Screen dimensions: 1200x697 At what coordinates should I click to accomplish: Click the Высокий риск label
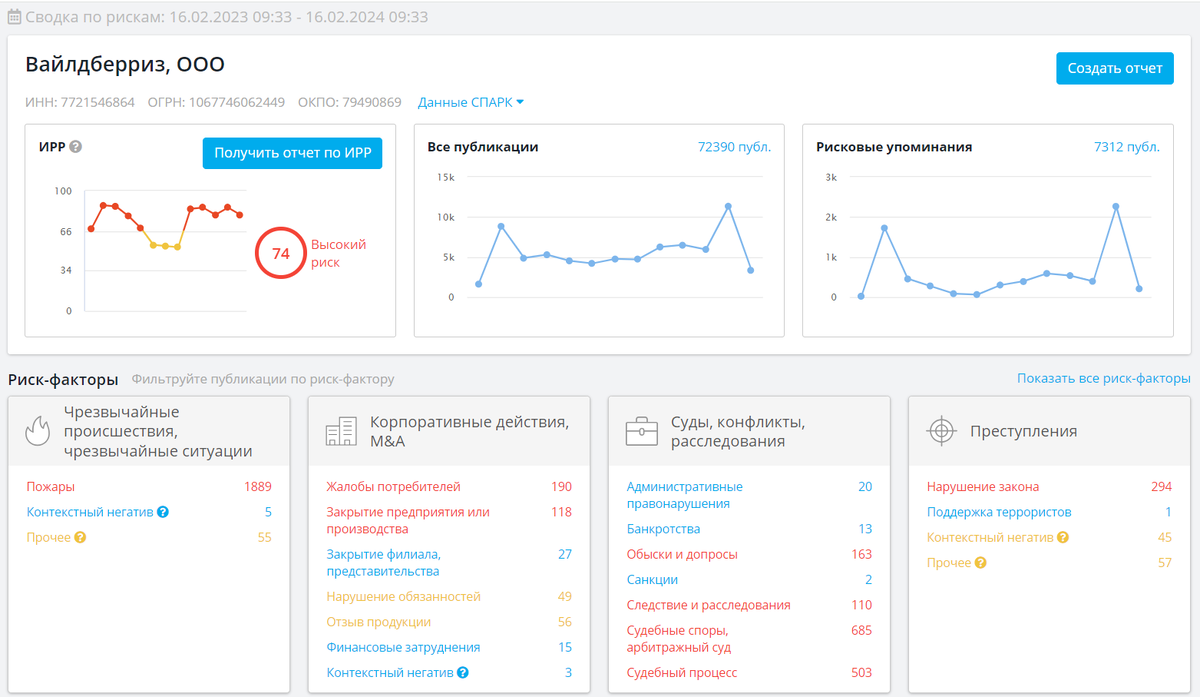tap(338, 253)
